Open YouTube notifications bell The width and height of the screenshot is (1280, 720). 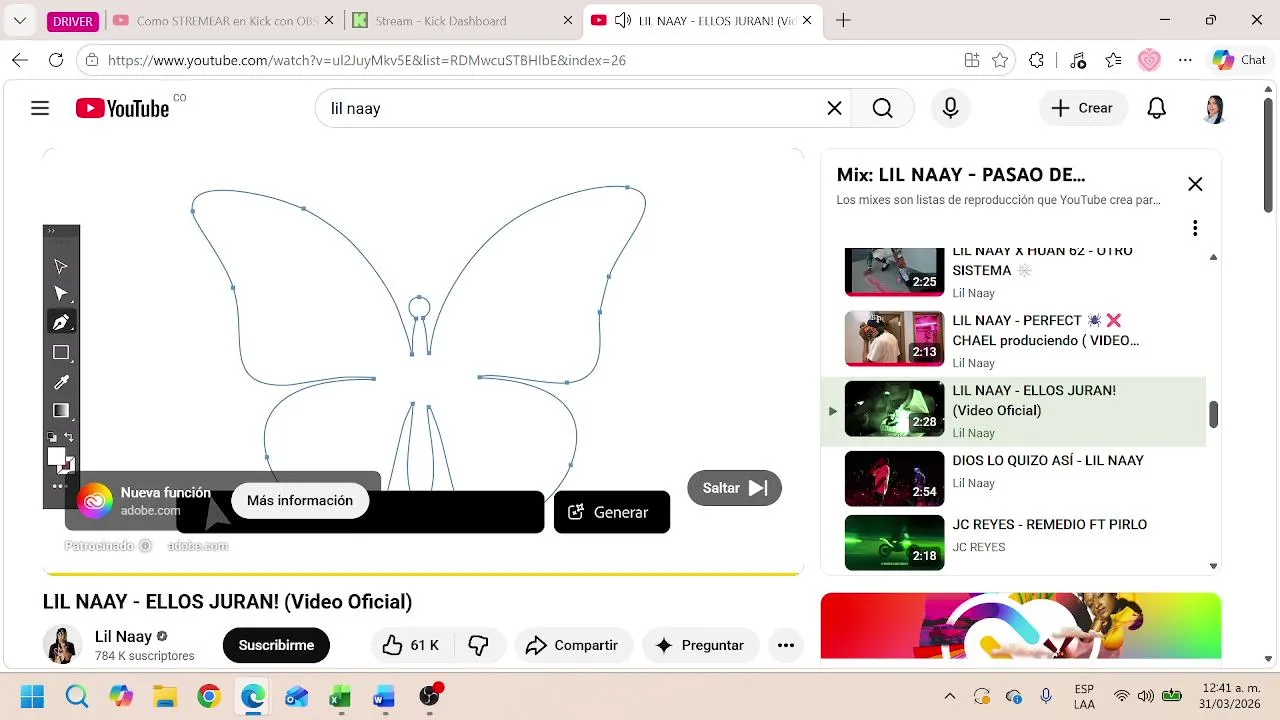(x=1157, y=108)
